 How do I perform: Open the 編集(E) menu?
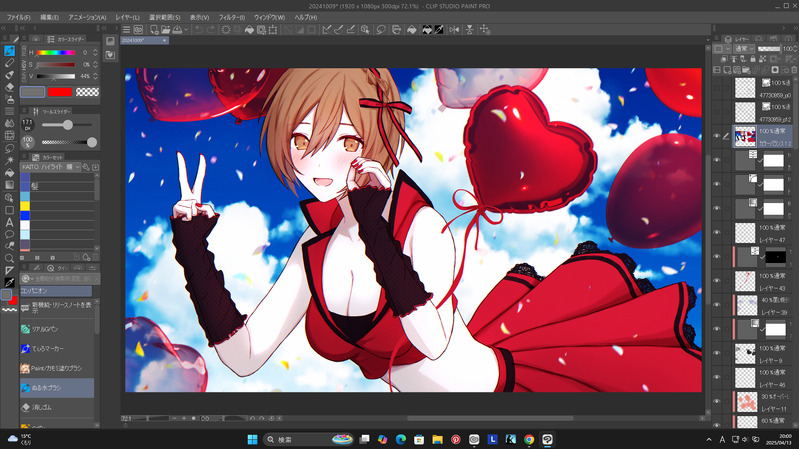[49, 17]
